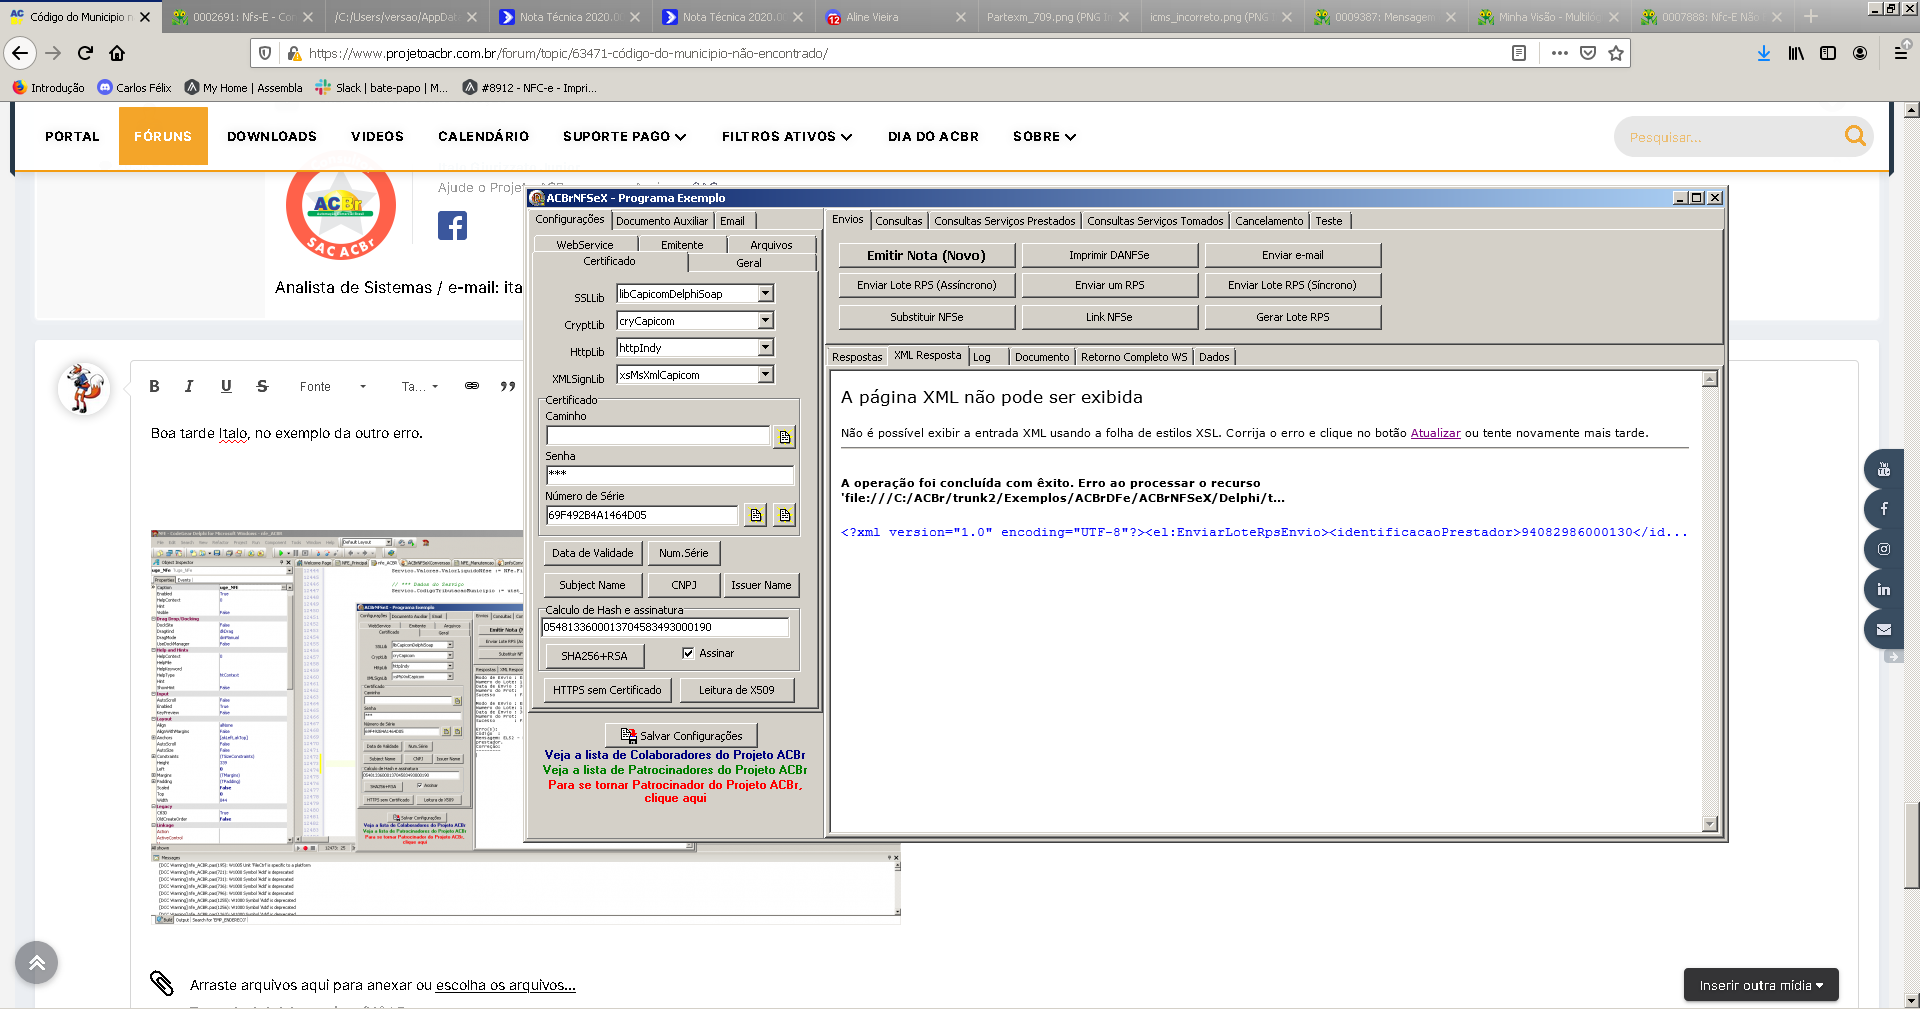Image resolution: width=1920 pixels, height=1010 pixels.
Task: Switch to the Log tab
Action: pyautogui.click(x=982, y=357)
